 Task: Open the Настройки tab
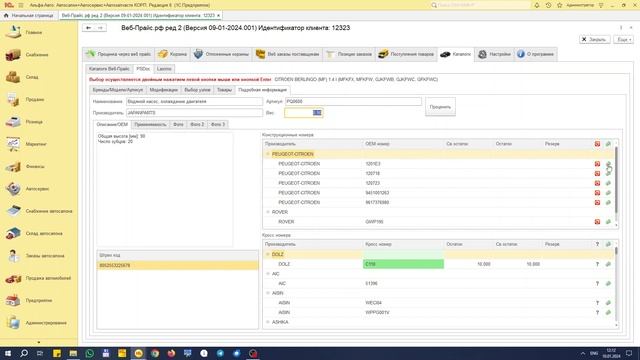pos(494,54)
